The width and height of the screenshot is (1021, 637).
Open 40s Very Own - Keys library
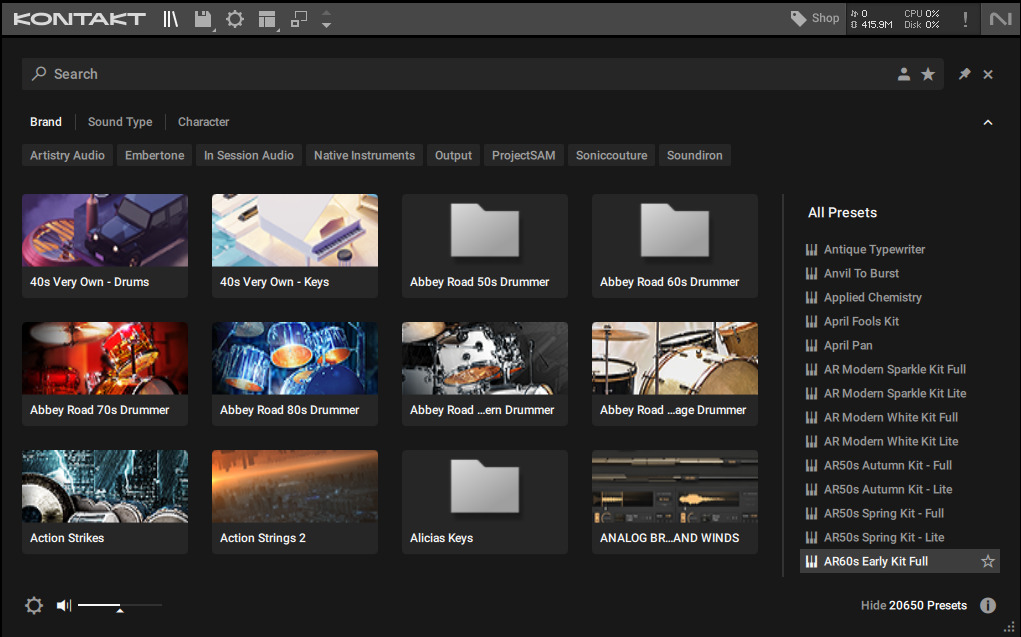[295, 246]
